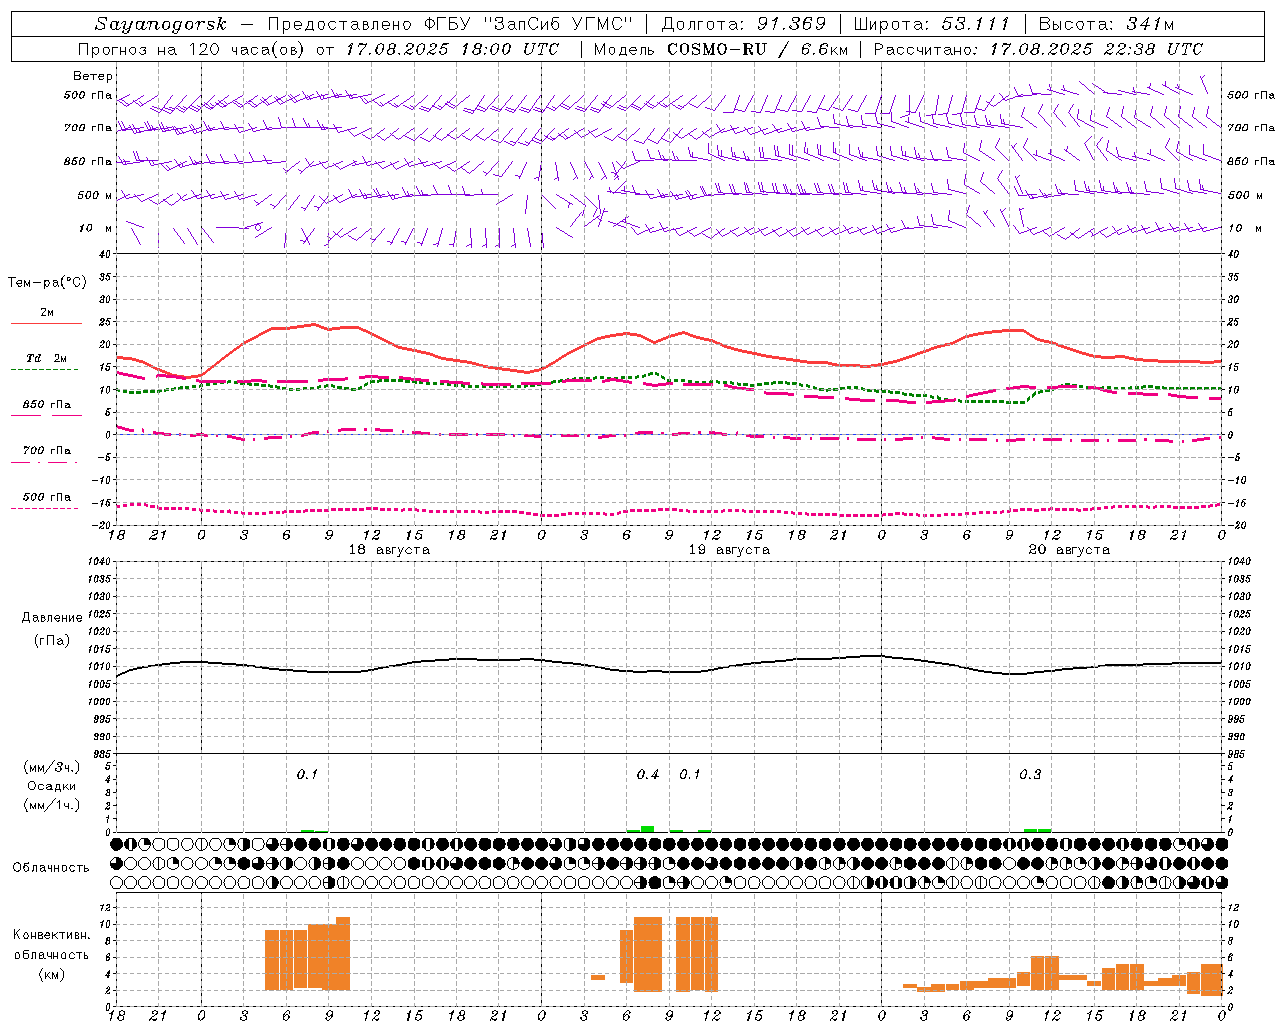Screen dimensions: 1280x1024
Task: Click the "(км)" unit under convective cloudiness
Action: point(52,974)
